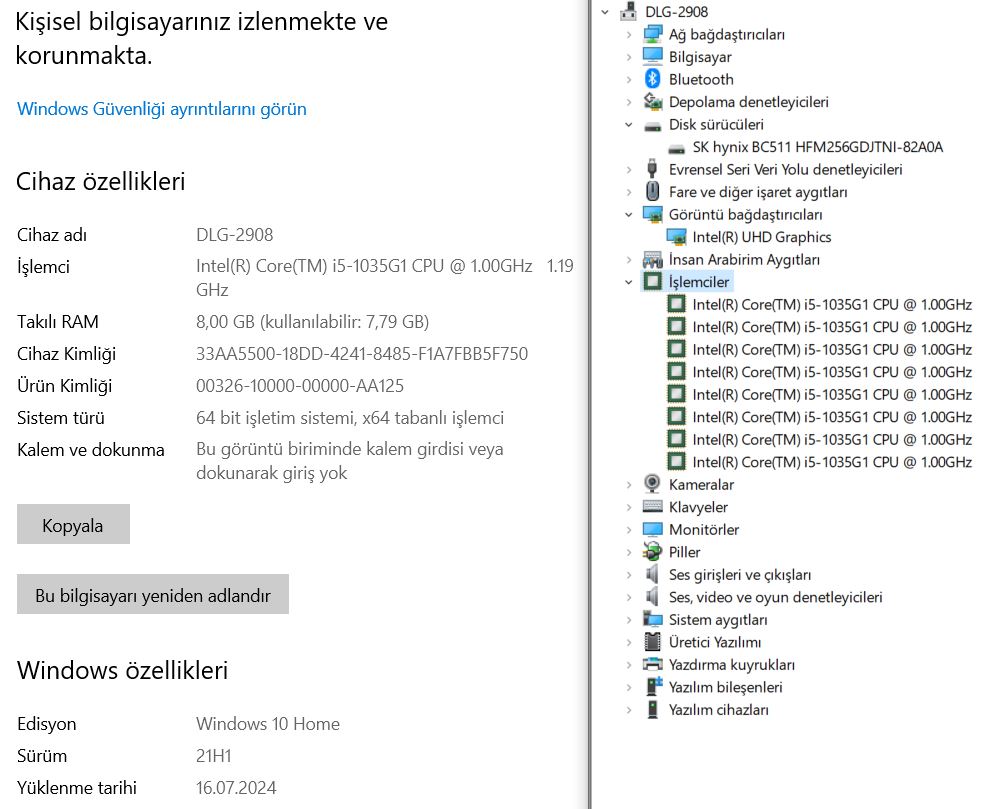Click the Yazdırma kuyrukları printer icon

pos(652,664)
